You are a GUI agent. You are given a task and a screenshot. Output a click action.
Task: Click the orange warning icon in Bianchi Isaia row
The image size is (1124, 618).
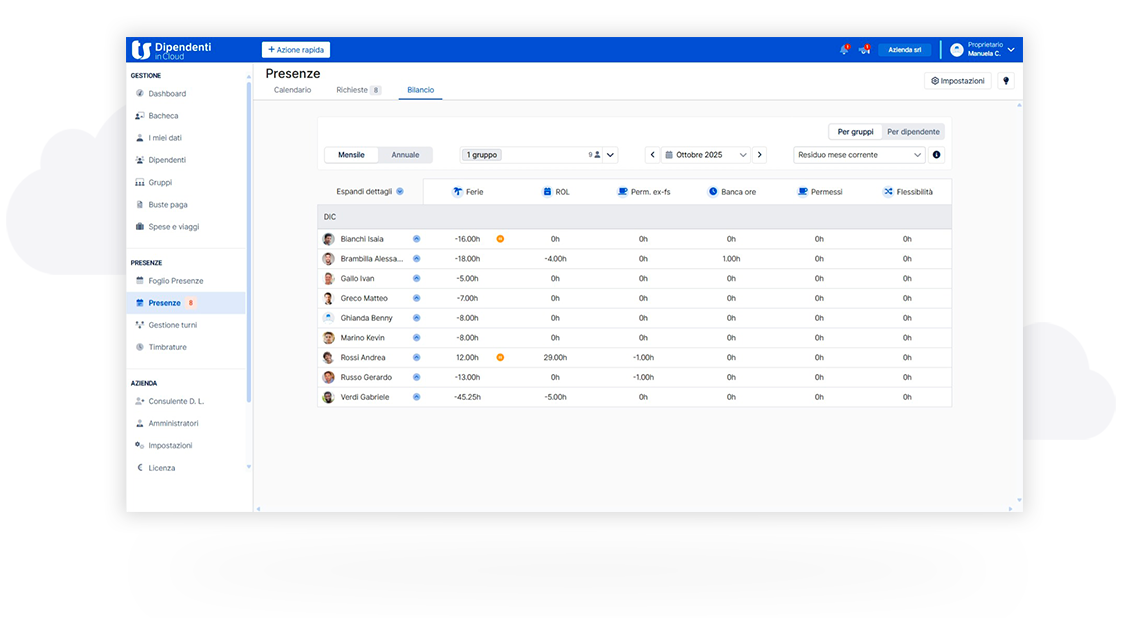[x=500, y=239]
